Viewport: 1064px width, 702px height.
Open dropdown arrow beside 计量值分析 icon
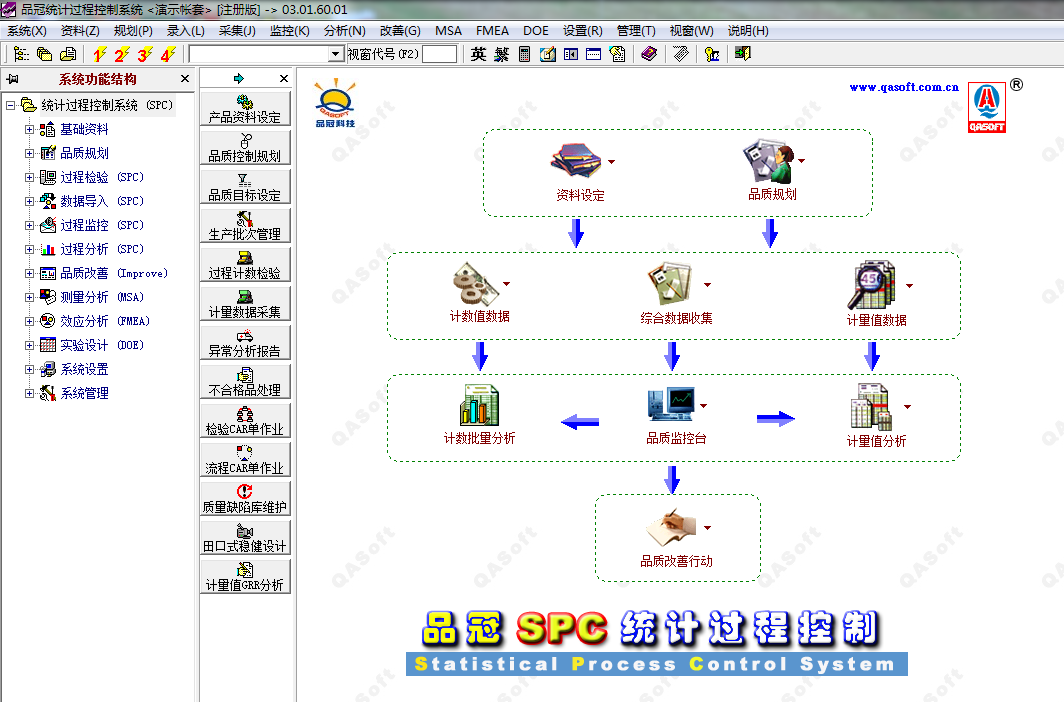(x=907, y=407)
